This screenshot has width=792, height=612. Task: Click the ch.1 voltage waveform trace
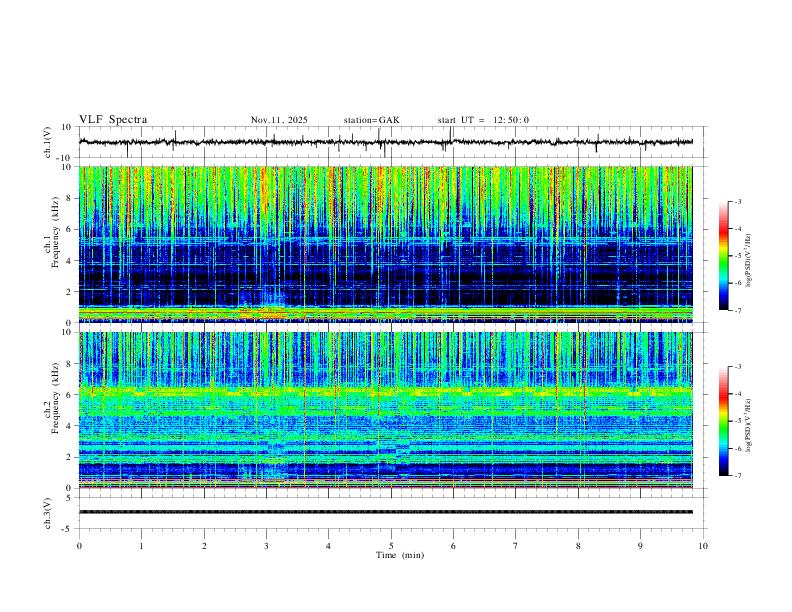(x=386, y=142)
